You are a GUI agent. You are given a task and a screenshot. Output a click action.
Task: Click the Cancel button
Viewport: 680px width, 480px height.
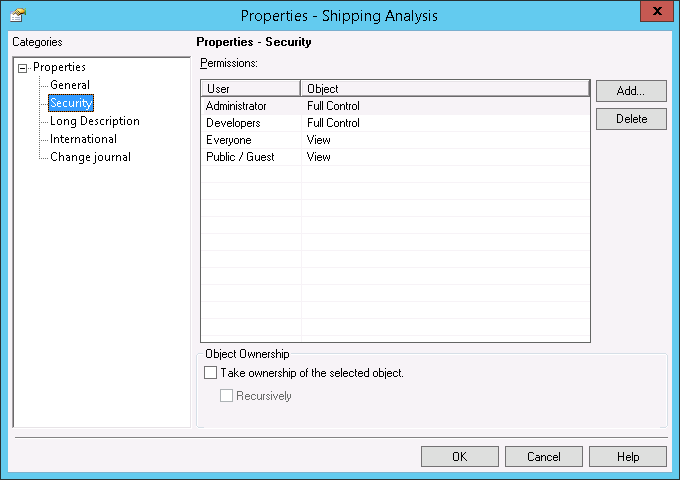pyautogui.click(x=544, y=457)
